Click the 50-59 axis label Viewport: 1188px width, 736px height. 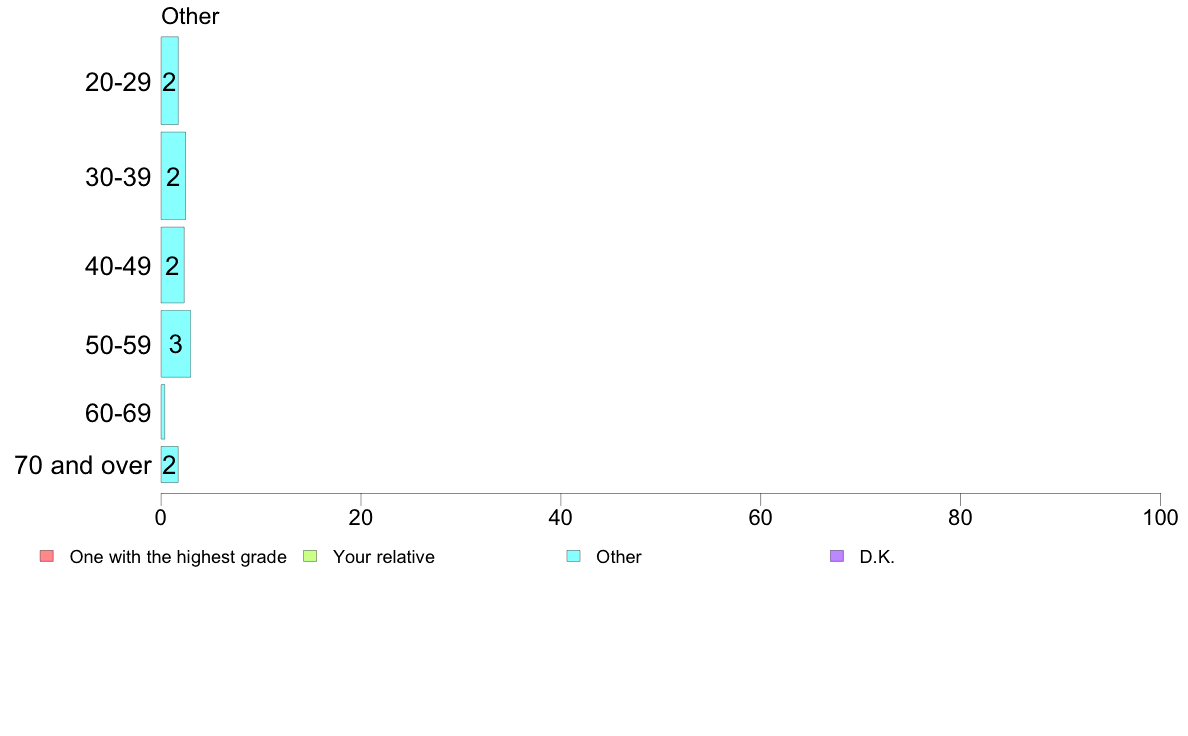(118, 346)
